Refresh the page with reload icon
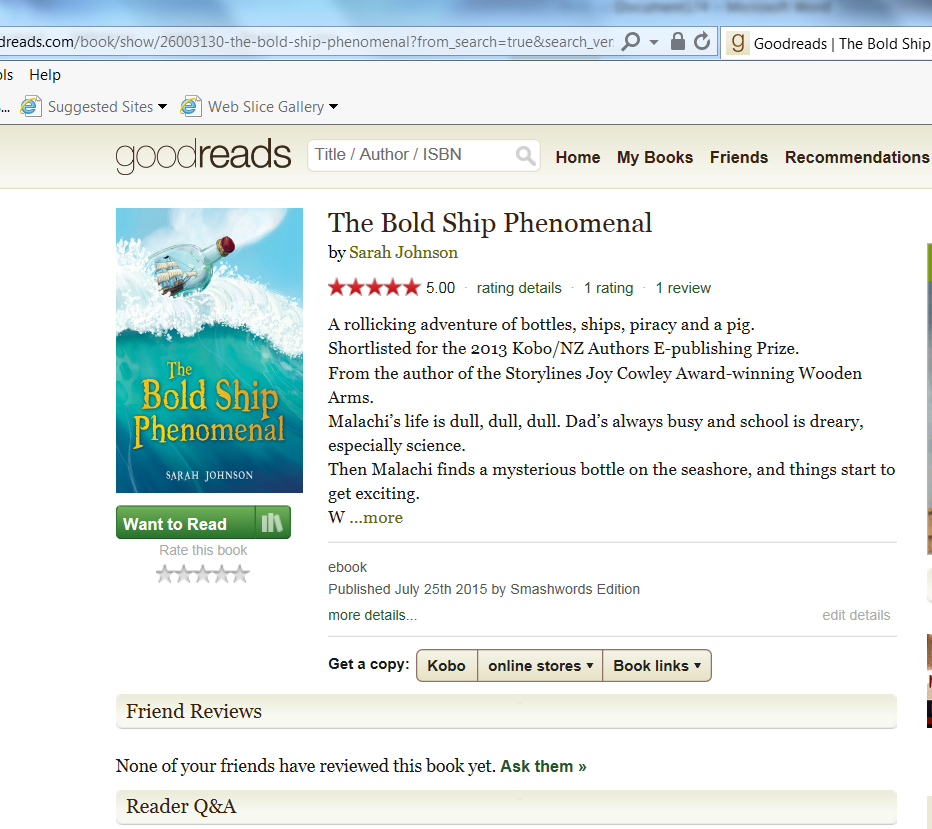The height and width of the screenshot is (829, 932). point(702,41)
